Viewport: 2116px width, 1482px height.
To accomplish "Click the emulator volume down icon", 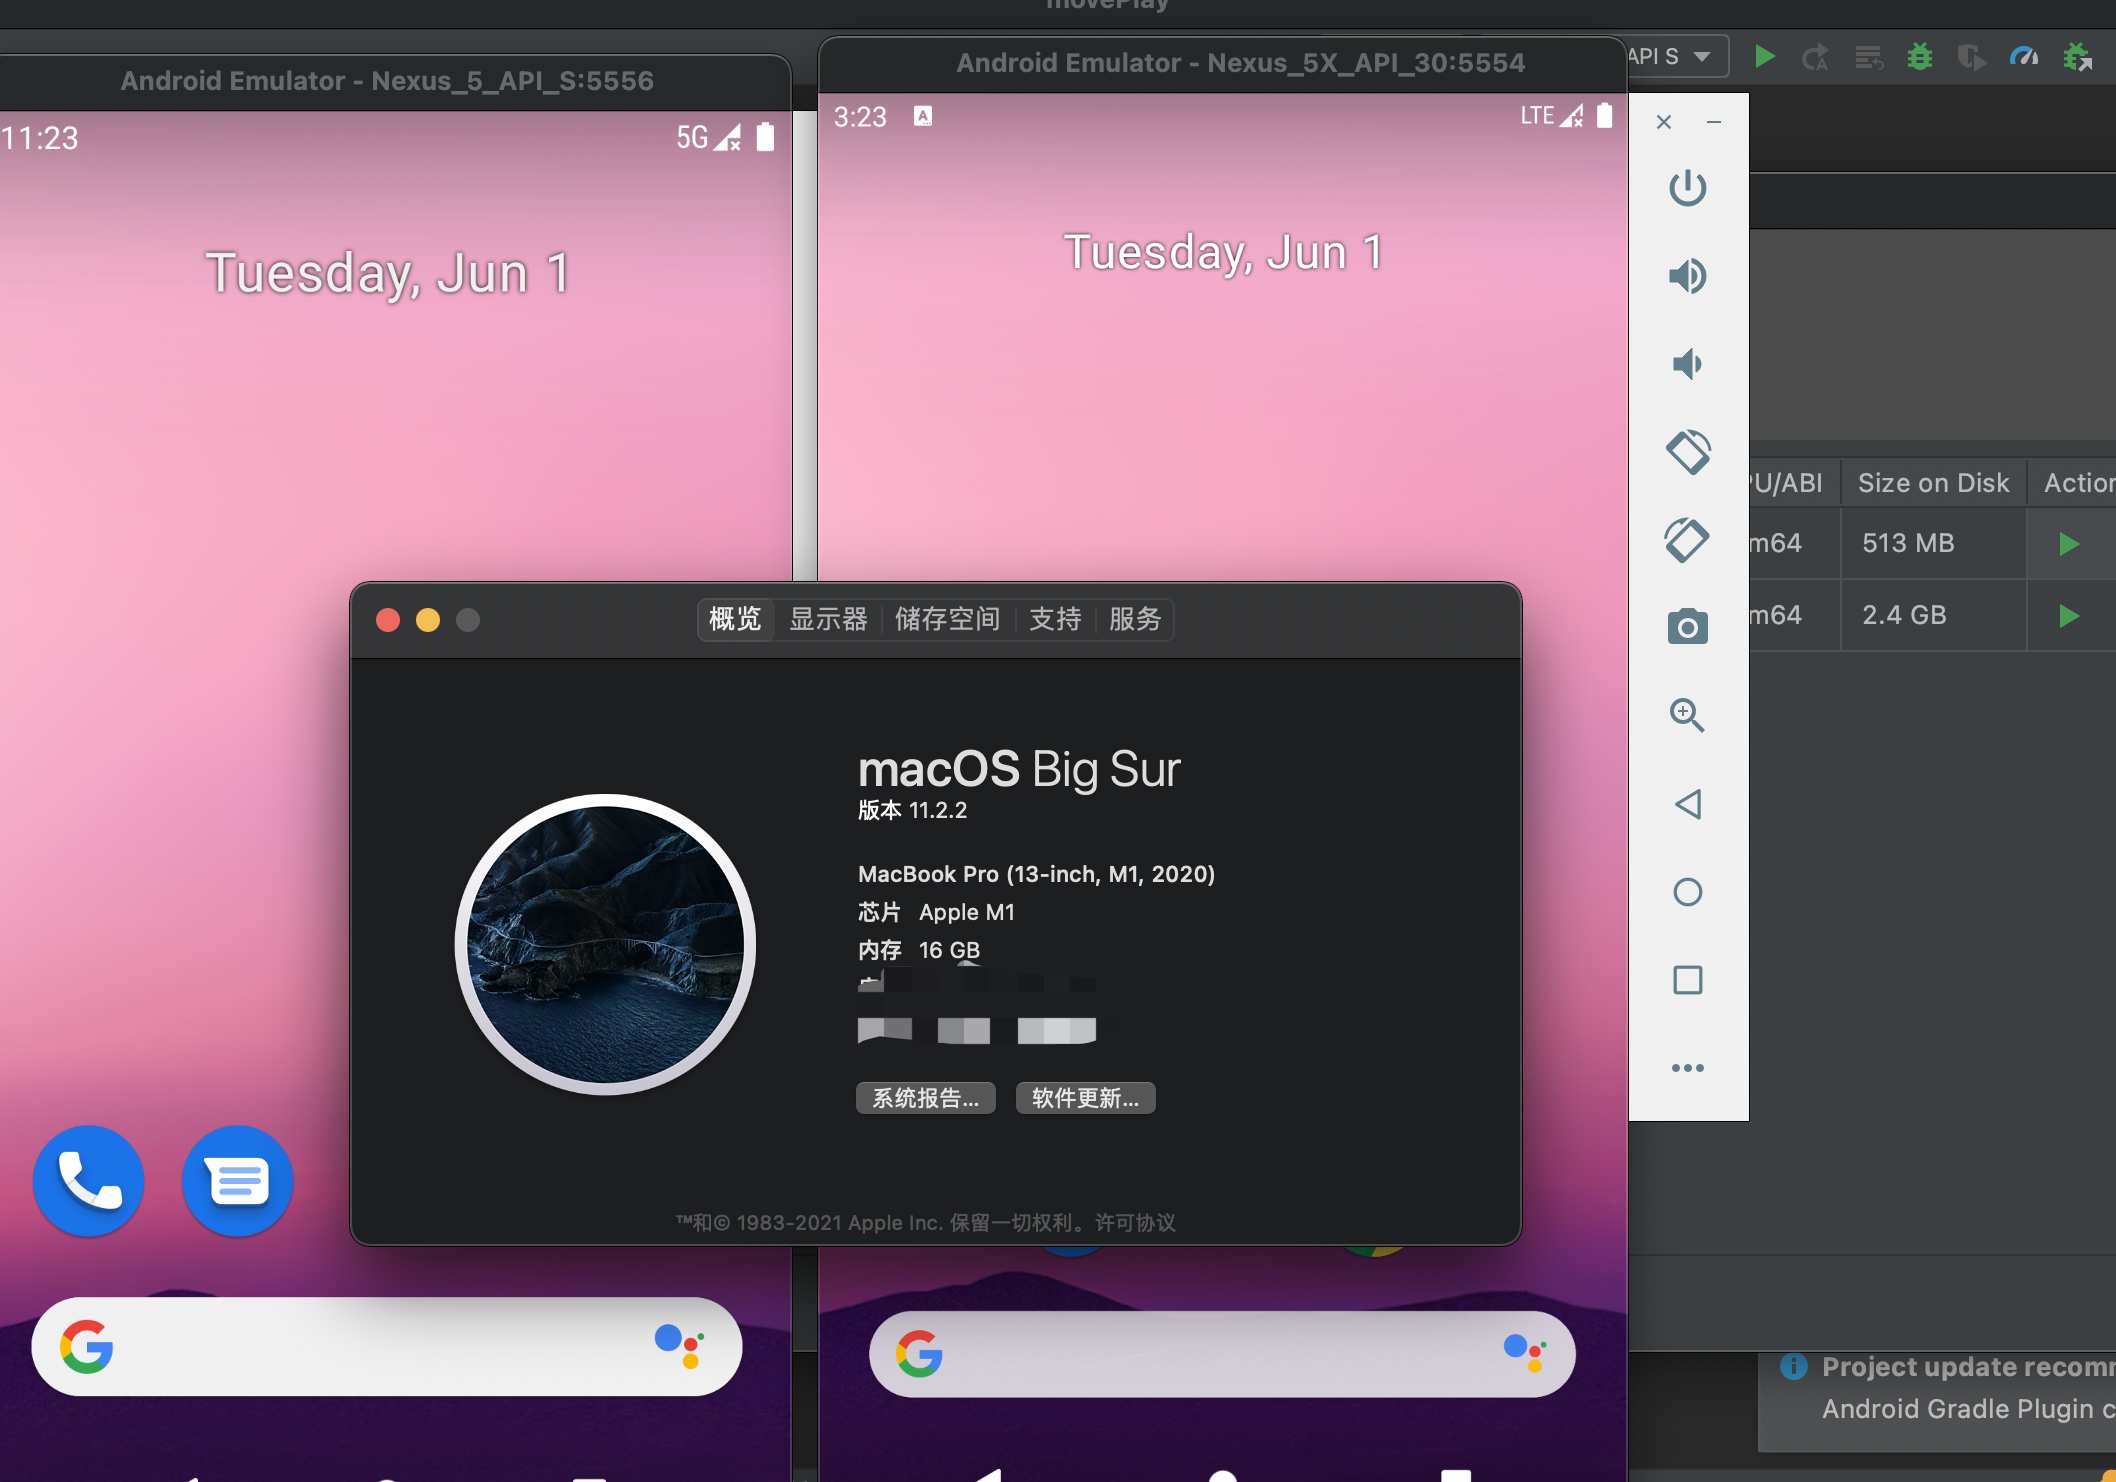I will (x=1687, y=364).
